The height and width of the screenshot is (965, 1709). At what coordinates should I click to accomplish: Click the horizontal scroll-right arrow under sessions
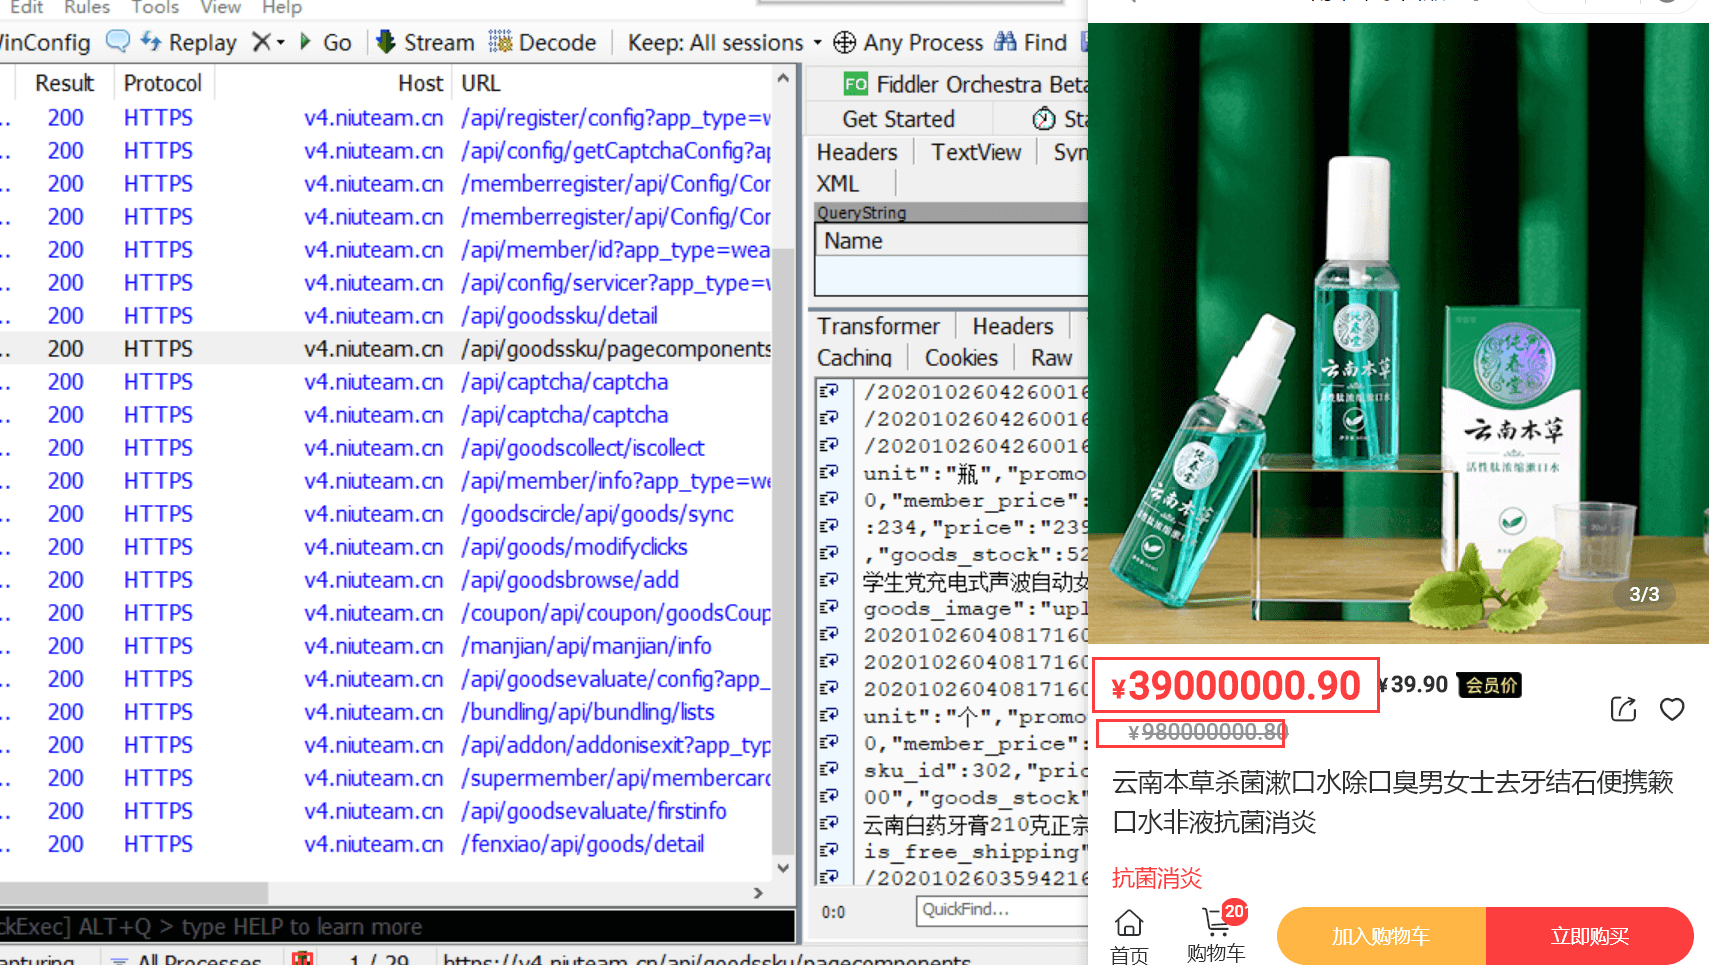tap(758, 892)
